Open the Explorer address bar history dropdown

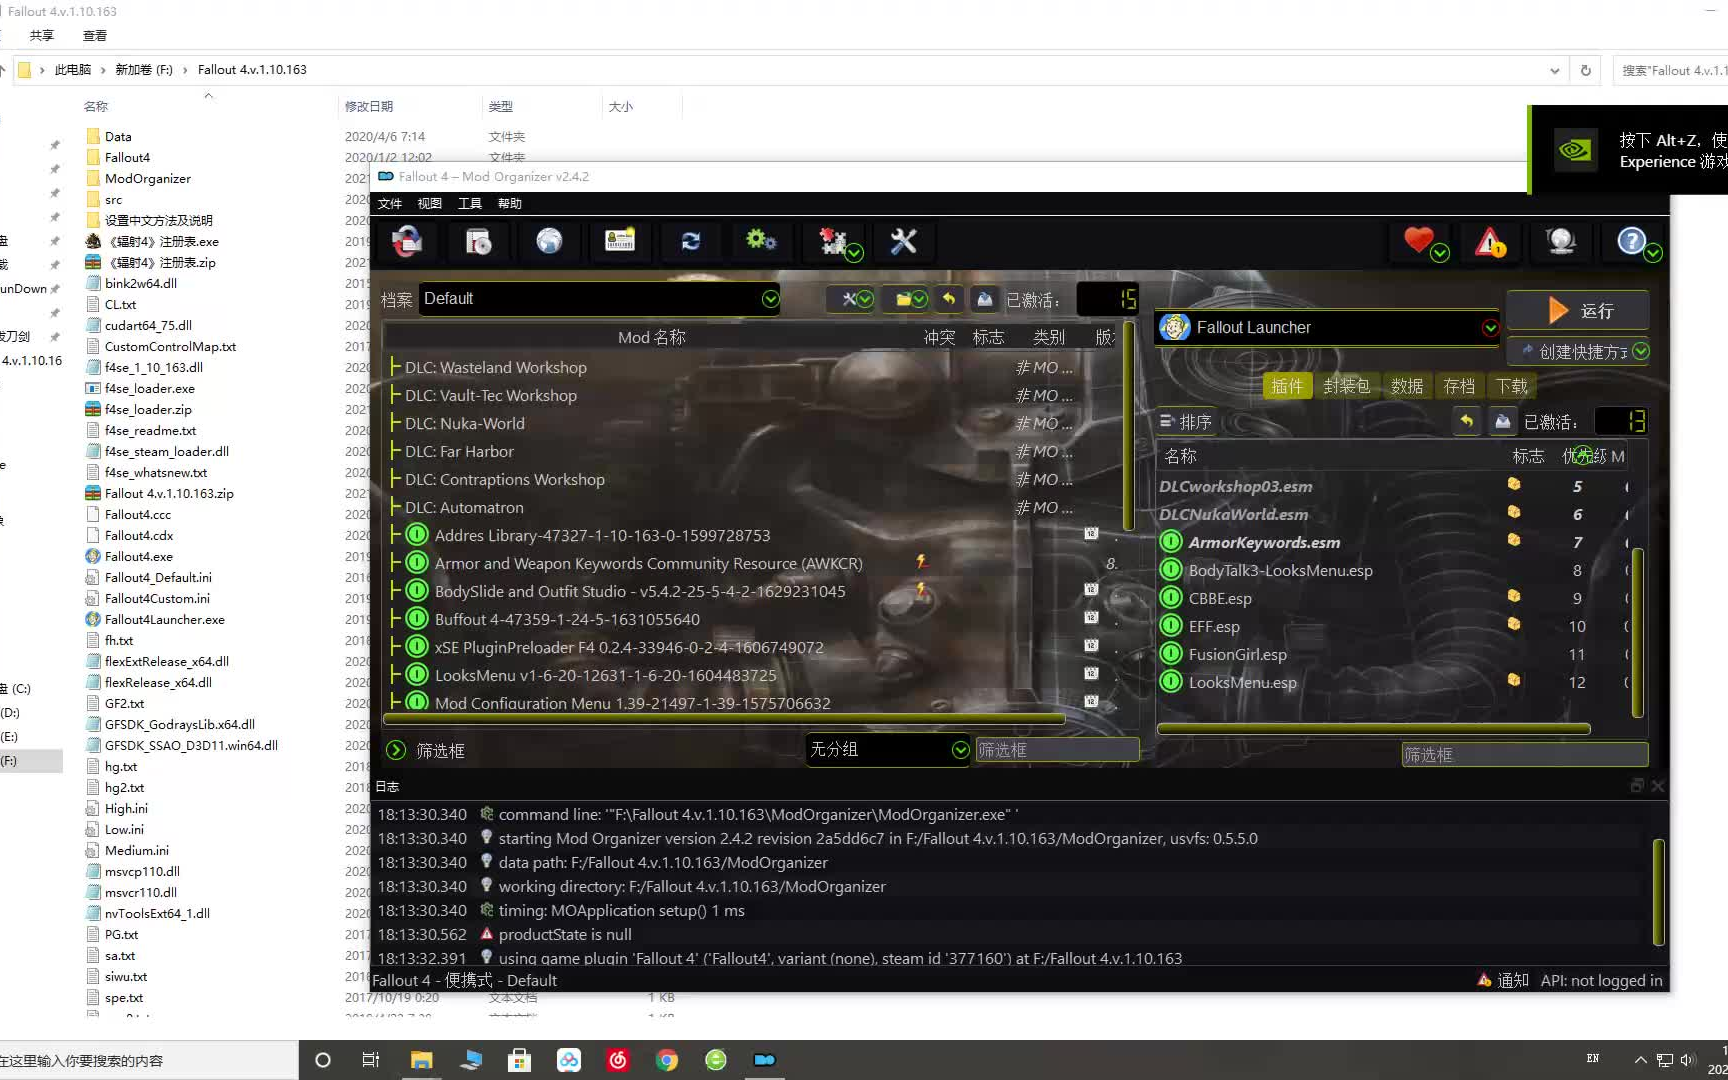1554,70
